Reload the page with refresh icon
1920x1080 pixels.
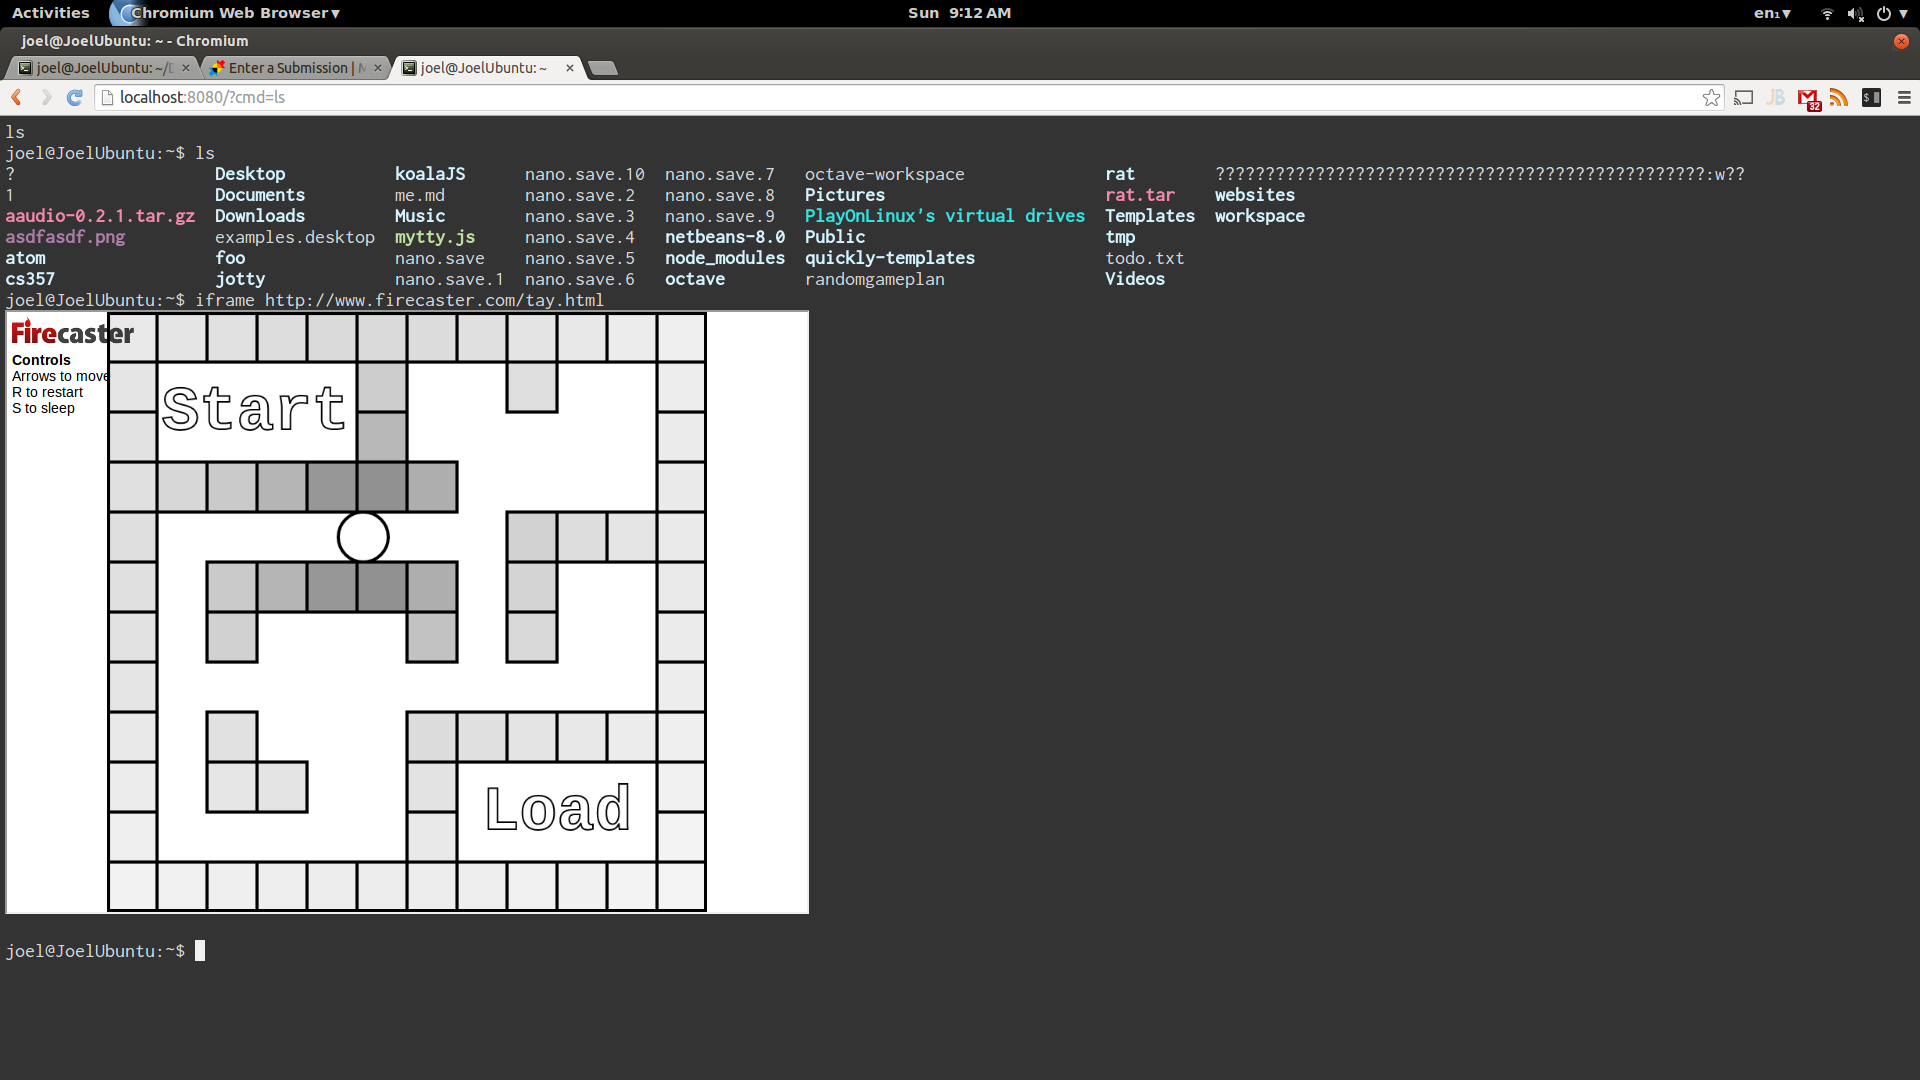pos(74,97)
